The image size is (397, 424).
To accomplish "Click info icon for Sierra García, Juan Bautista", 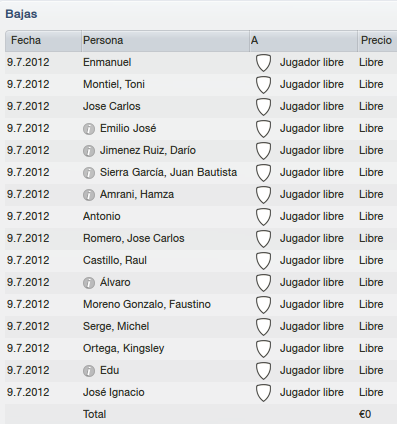I will [x=89, y=173].
